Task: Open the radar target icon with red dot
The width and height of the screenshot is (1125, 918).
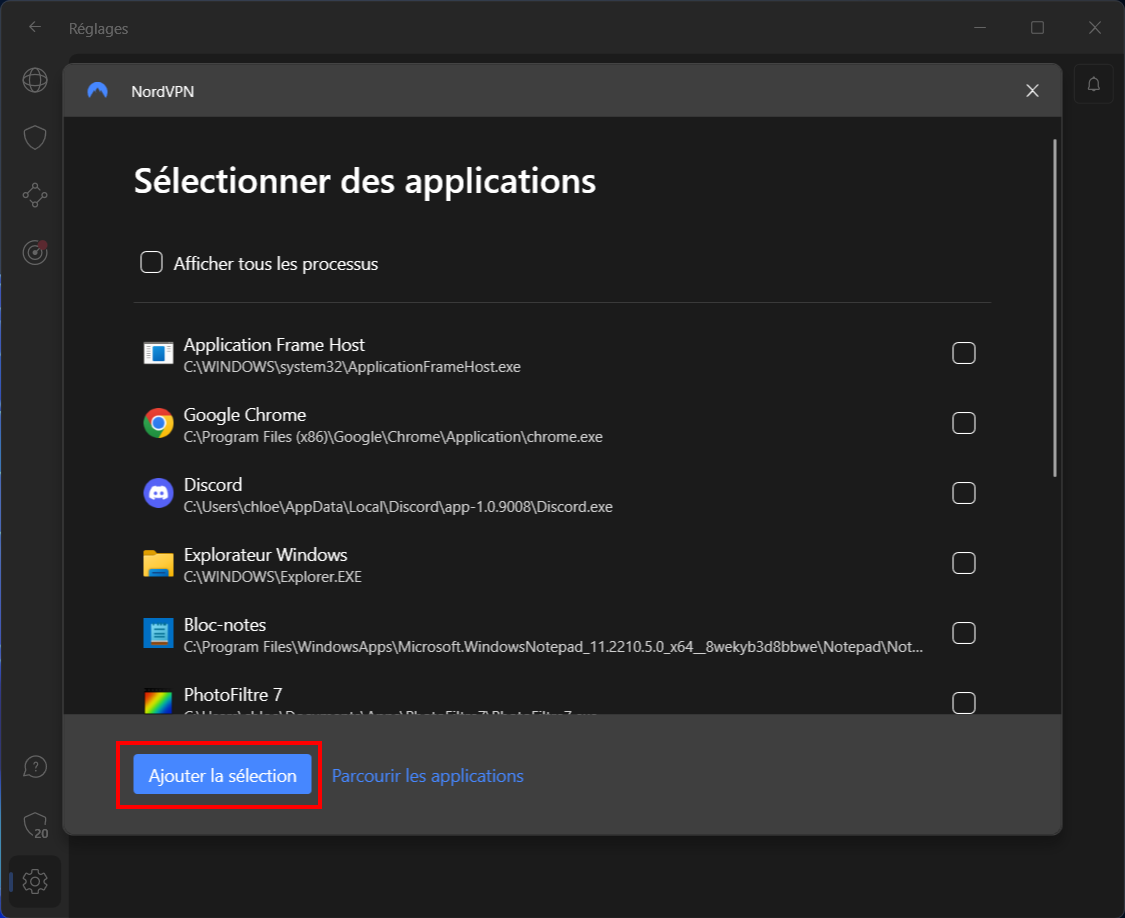Action: [34, 252]
